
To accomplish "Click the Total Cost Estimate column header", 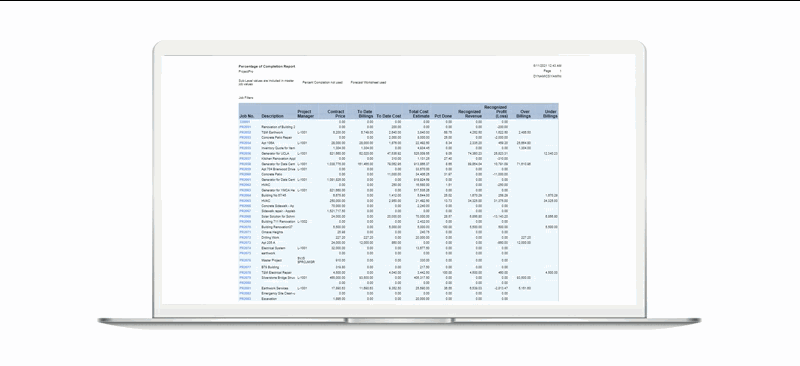I will [419, 113].
